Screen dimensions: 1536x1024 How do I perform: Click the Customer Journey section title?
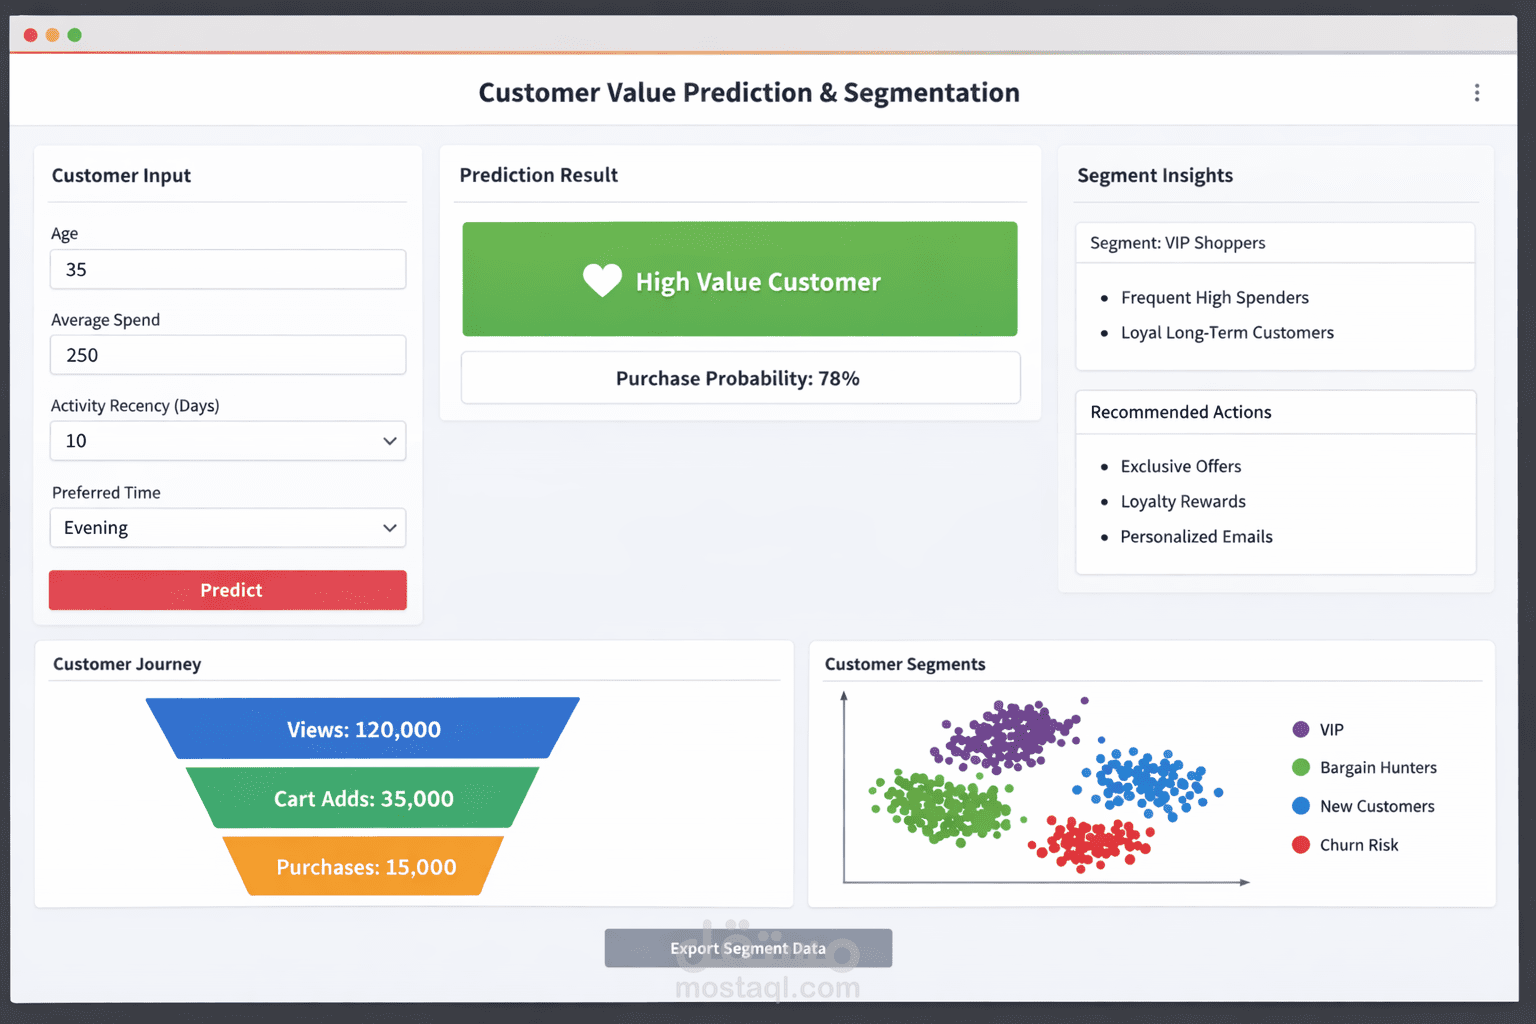(127, 663)
